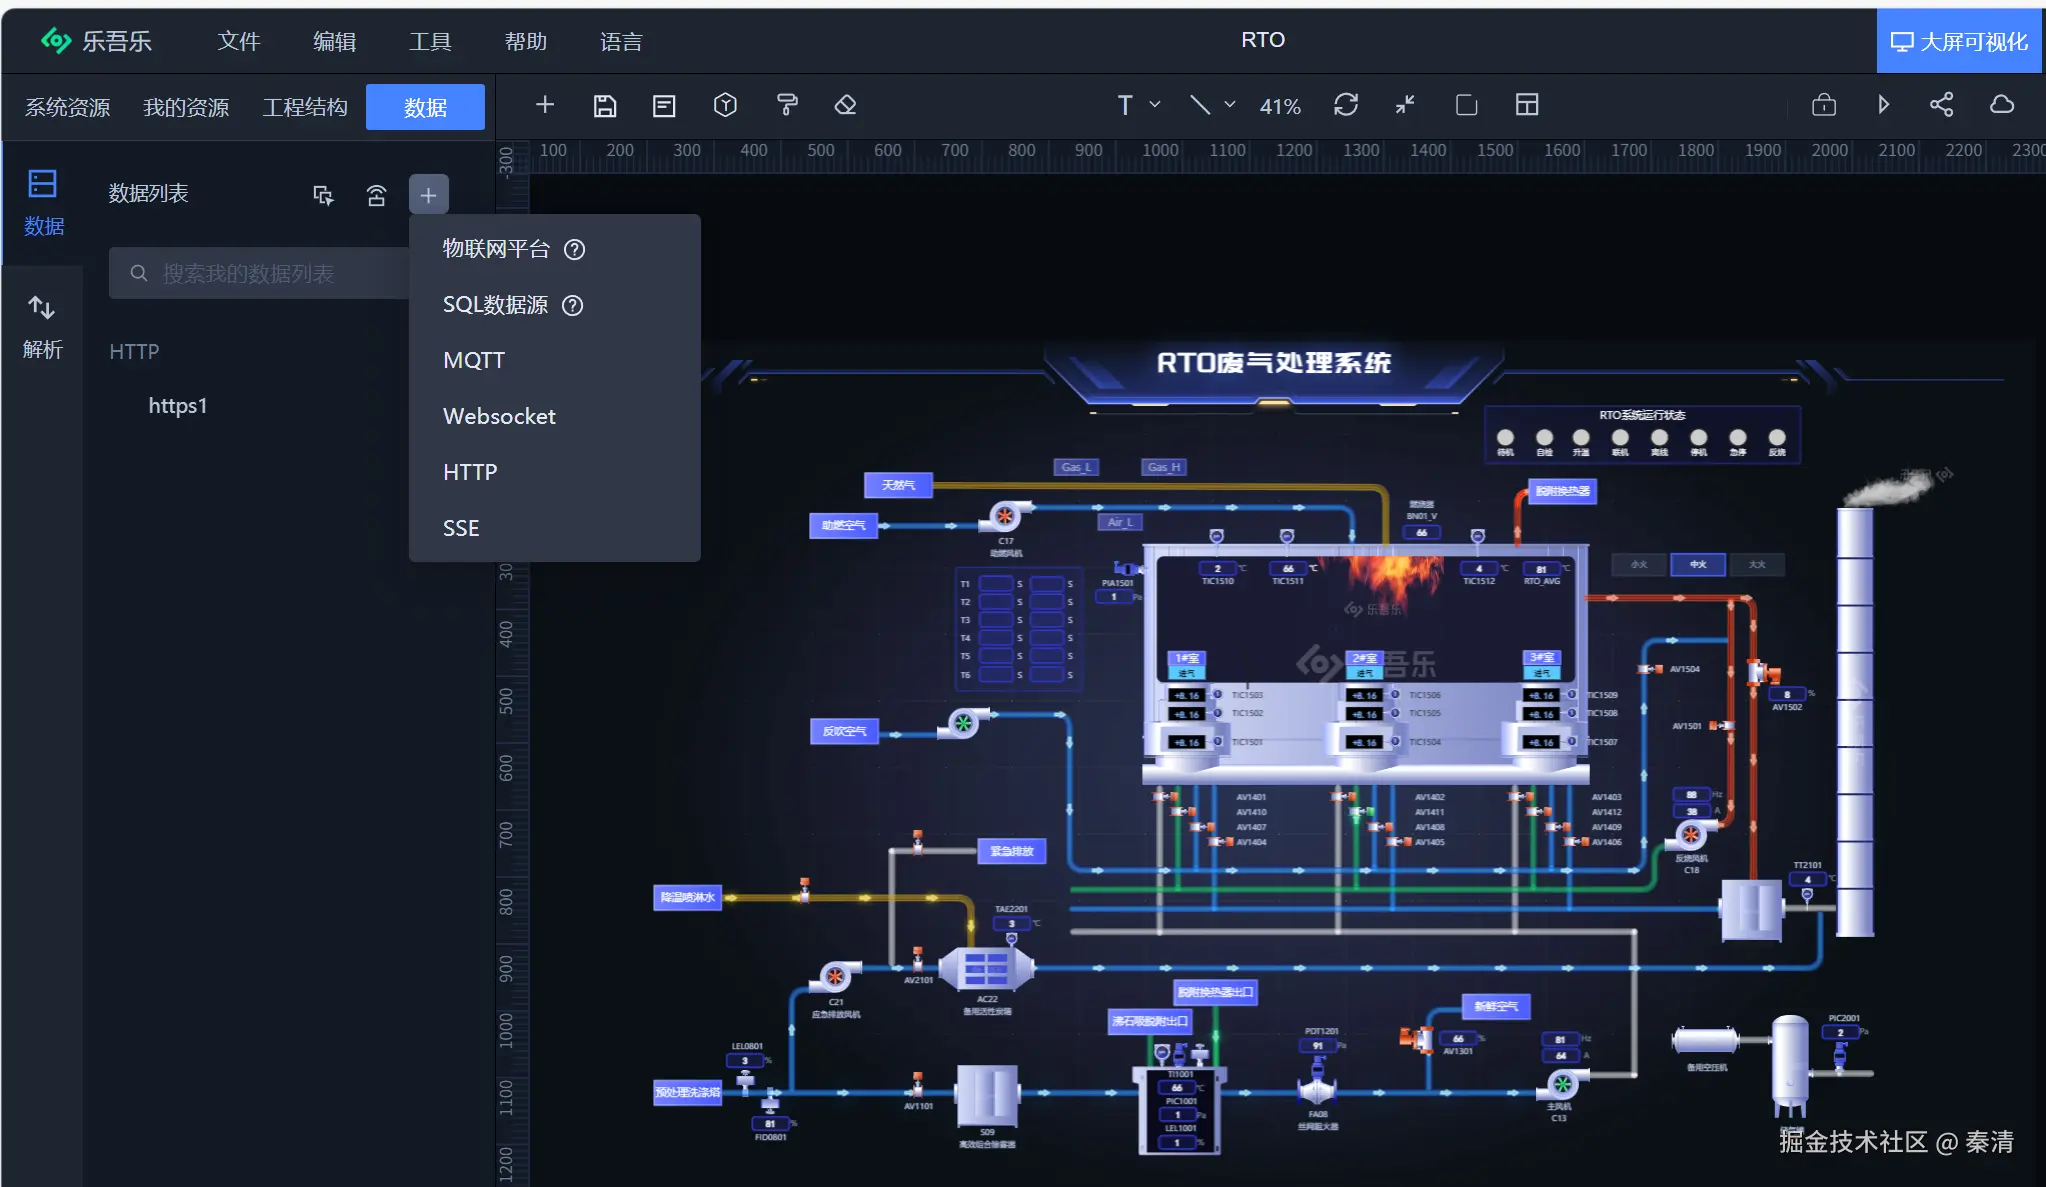Image resolution: width=2046 pixels, height=1187 pixels.
Task: Select the https1 data item
Action: [x=178, y=406]
